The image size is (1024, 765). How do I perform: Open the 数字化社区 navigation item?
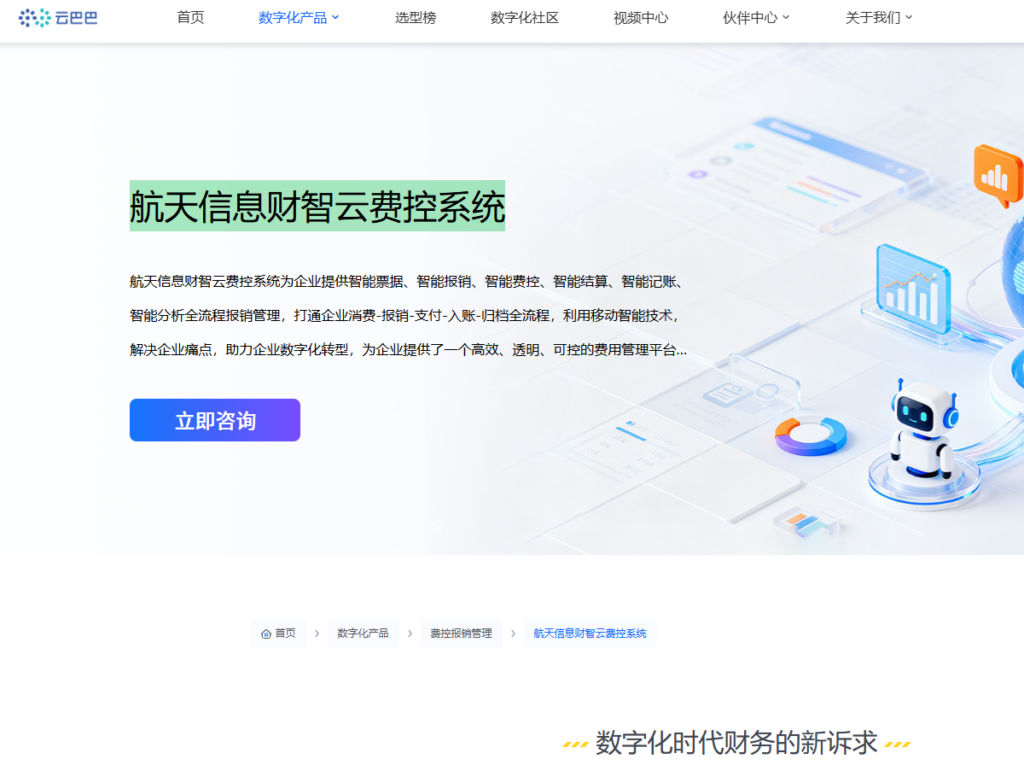pos(525,17)
